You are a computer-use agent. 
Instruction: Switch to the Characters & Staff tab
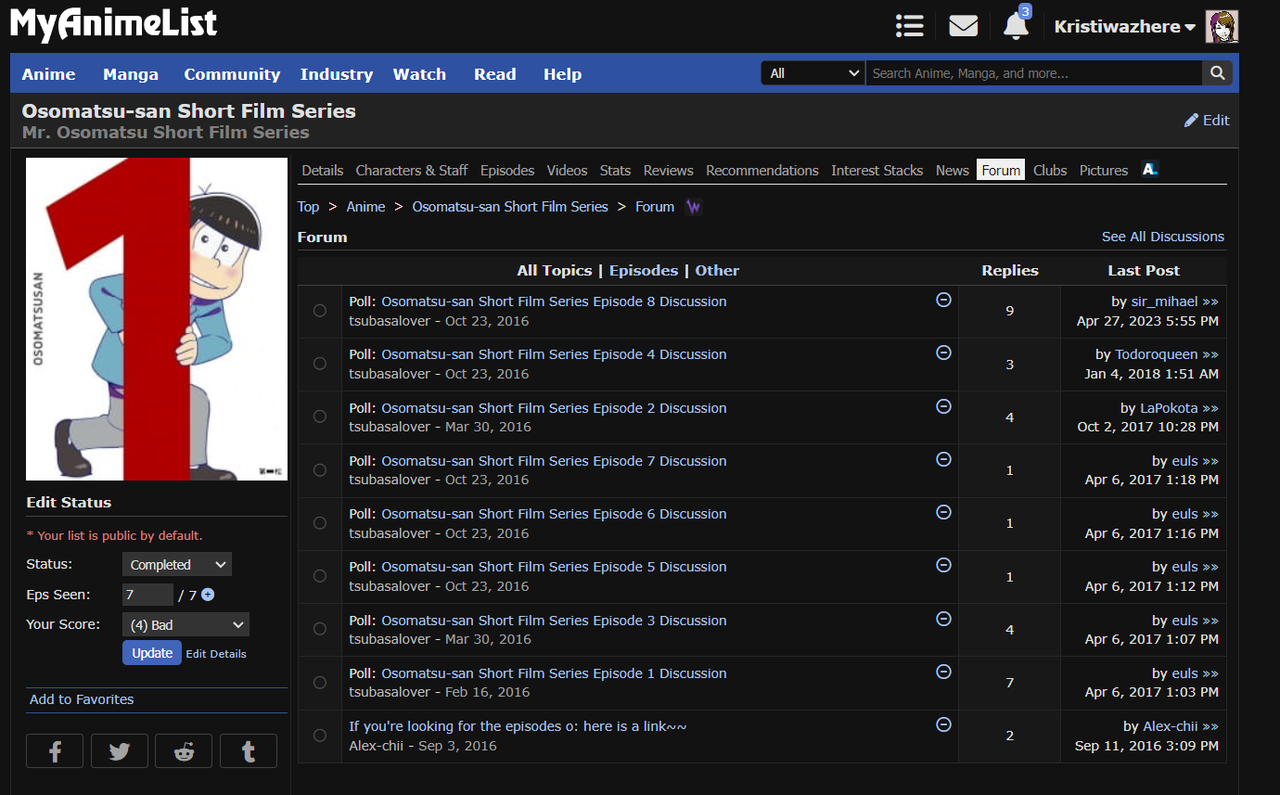412,170
